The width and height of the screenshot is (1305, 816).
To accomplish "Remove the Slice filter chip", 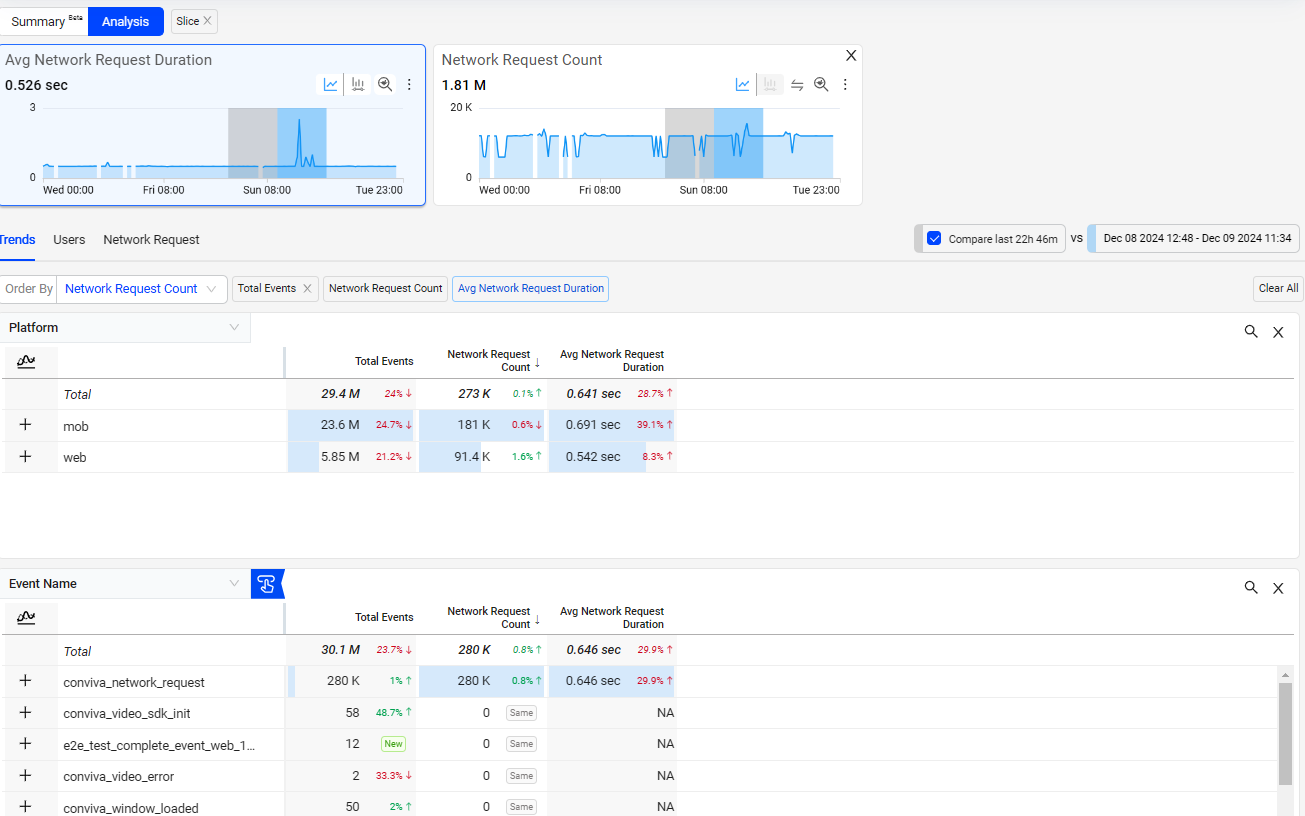I will coord(207,21).
